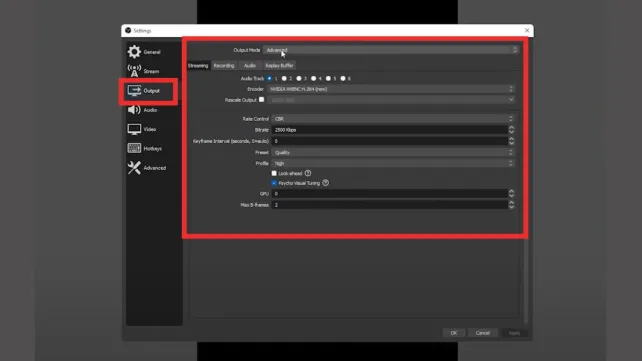Open the Output Mode dropdown
642x361 pixels.
coord(391,50)
